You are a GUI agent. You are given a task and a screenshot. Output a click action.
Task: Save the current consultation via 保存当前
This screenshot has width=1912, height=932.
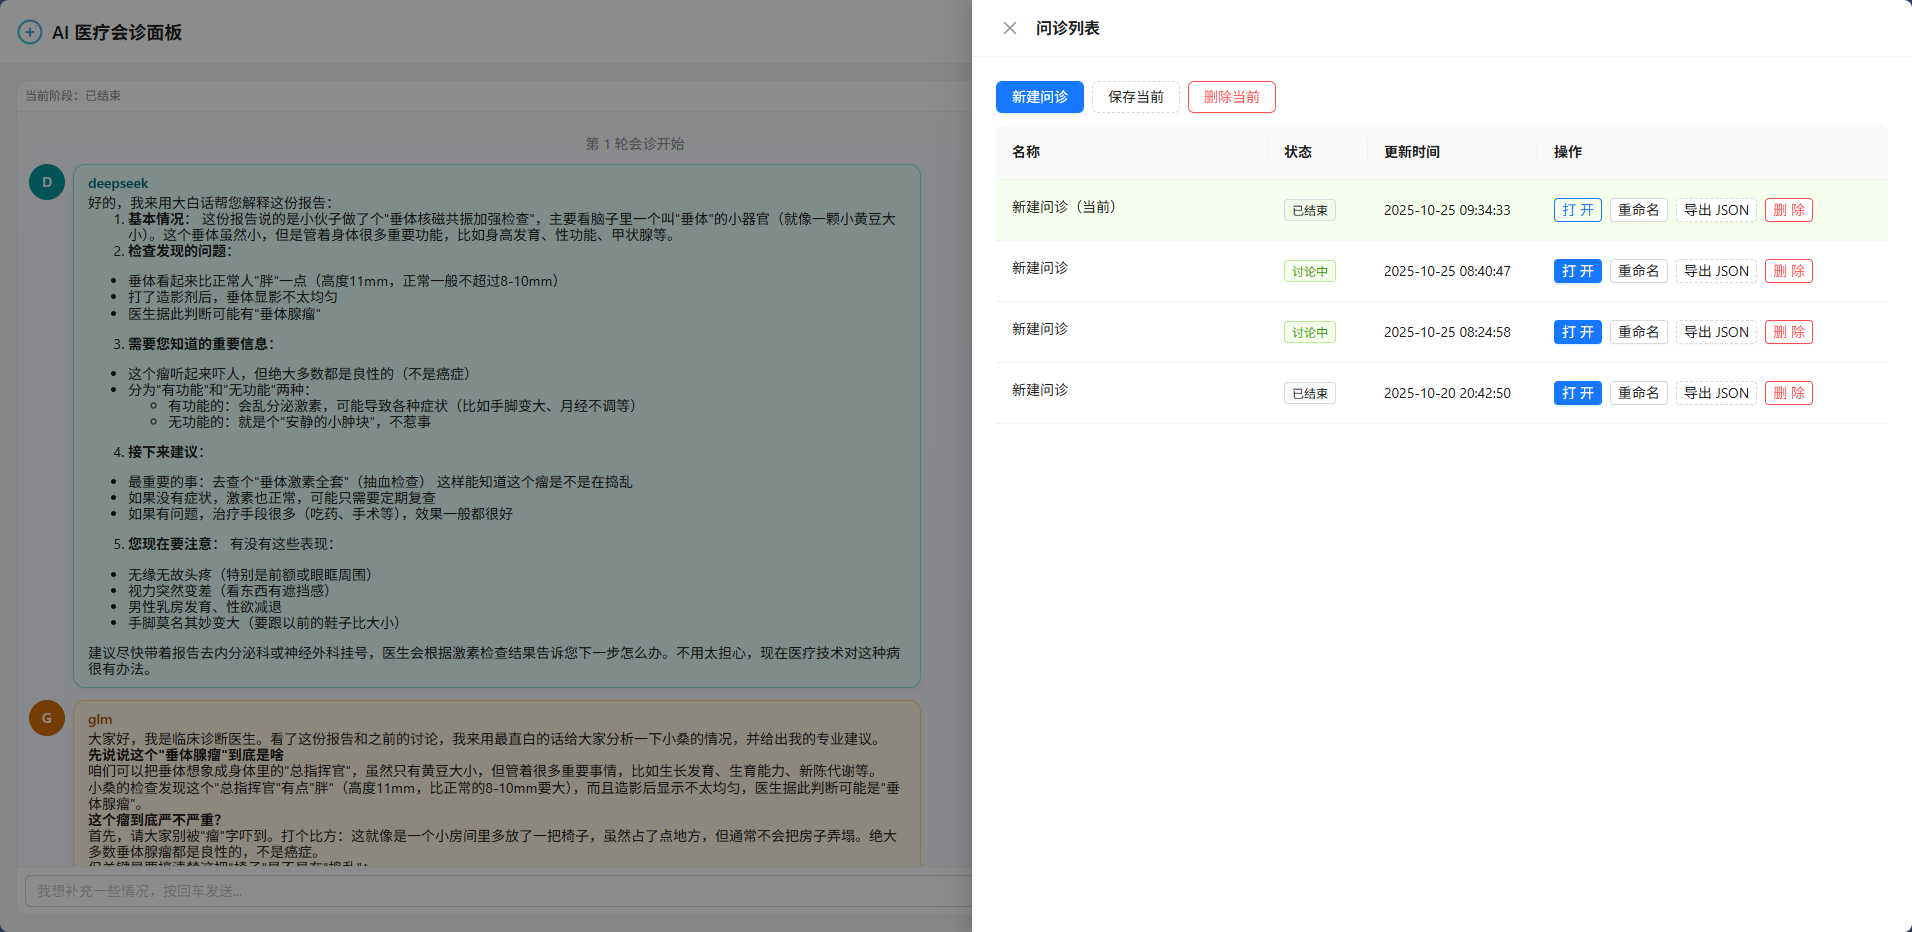pos(1135,97)
